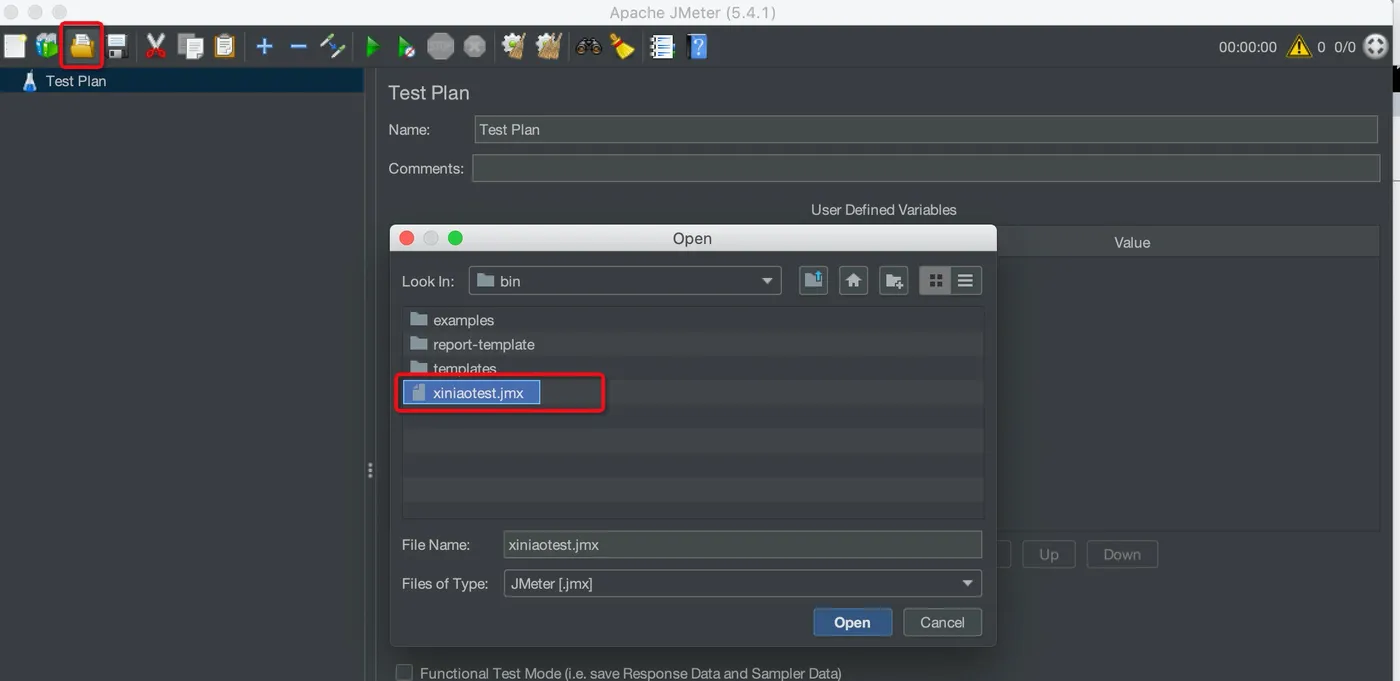
Task: Click the Open button in dialog
Action: [x=852, y=622]
